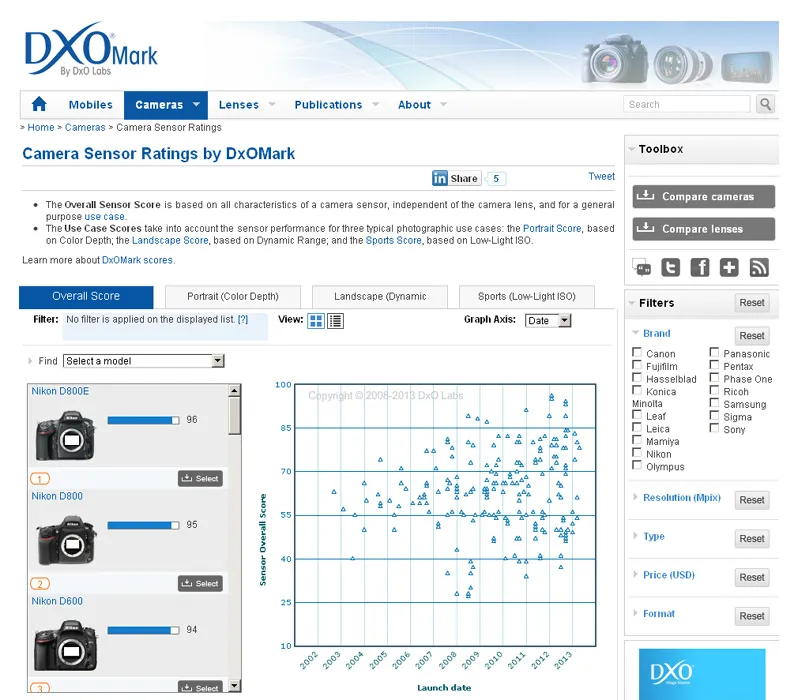Open the Select a model dropdown
Viewport: 800px width, 700px height.
pos(144,361)
